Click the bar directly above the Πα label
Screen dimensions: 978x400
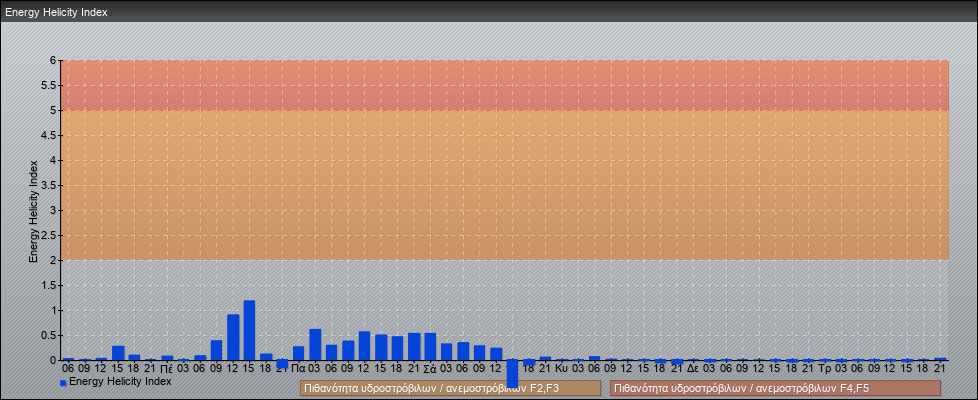click(298, 353)
